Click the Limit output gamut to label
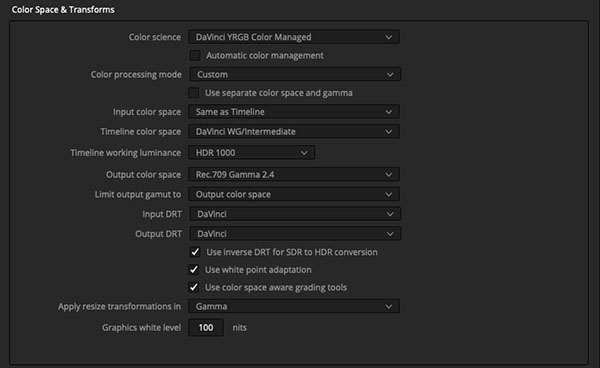600x368 pixels. (x=138, y=194)
